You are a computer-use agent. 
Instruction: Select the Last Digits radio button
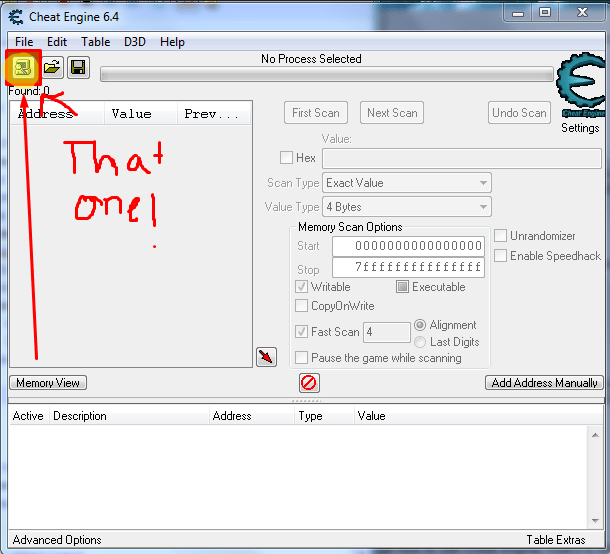[420, 342]
